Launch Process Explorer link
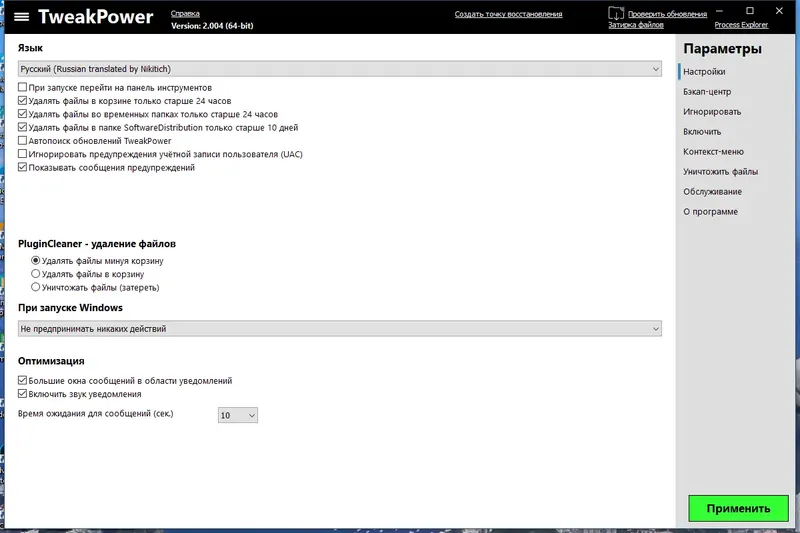The width and height of the screenshot is (800, 533). pyautogui.click(x=741, y=24)
